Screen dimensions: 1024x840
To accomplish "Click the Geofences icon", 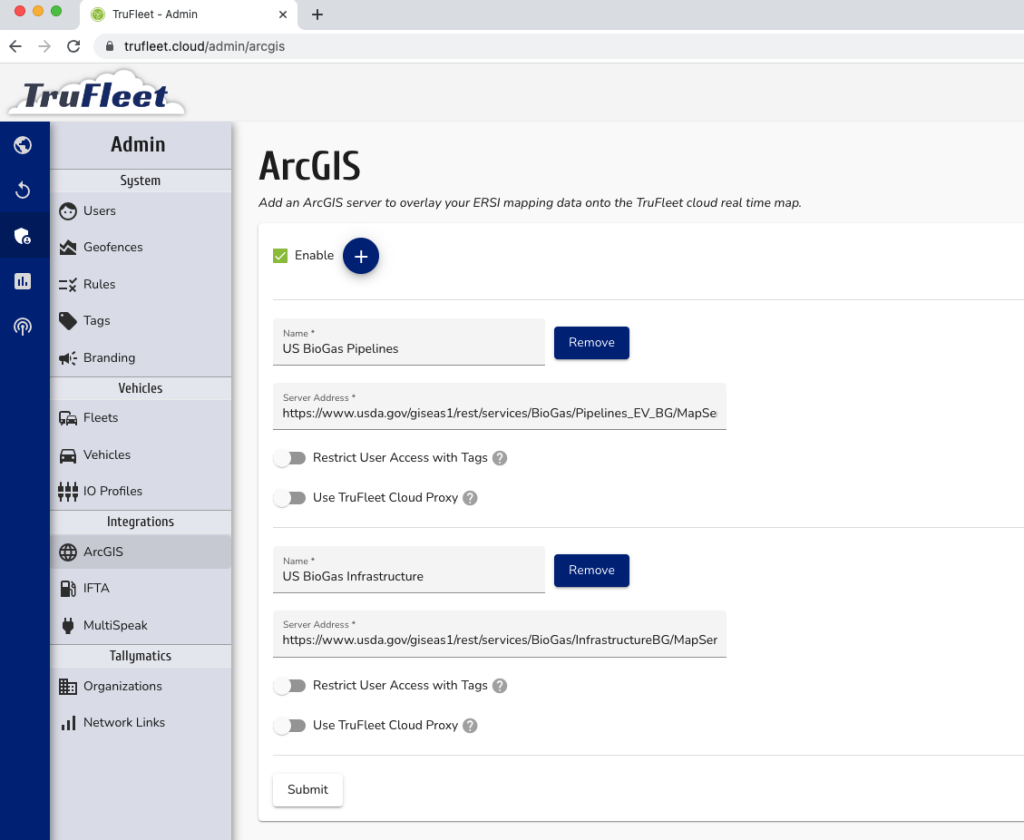I will (68, 248).
